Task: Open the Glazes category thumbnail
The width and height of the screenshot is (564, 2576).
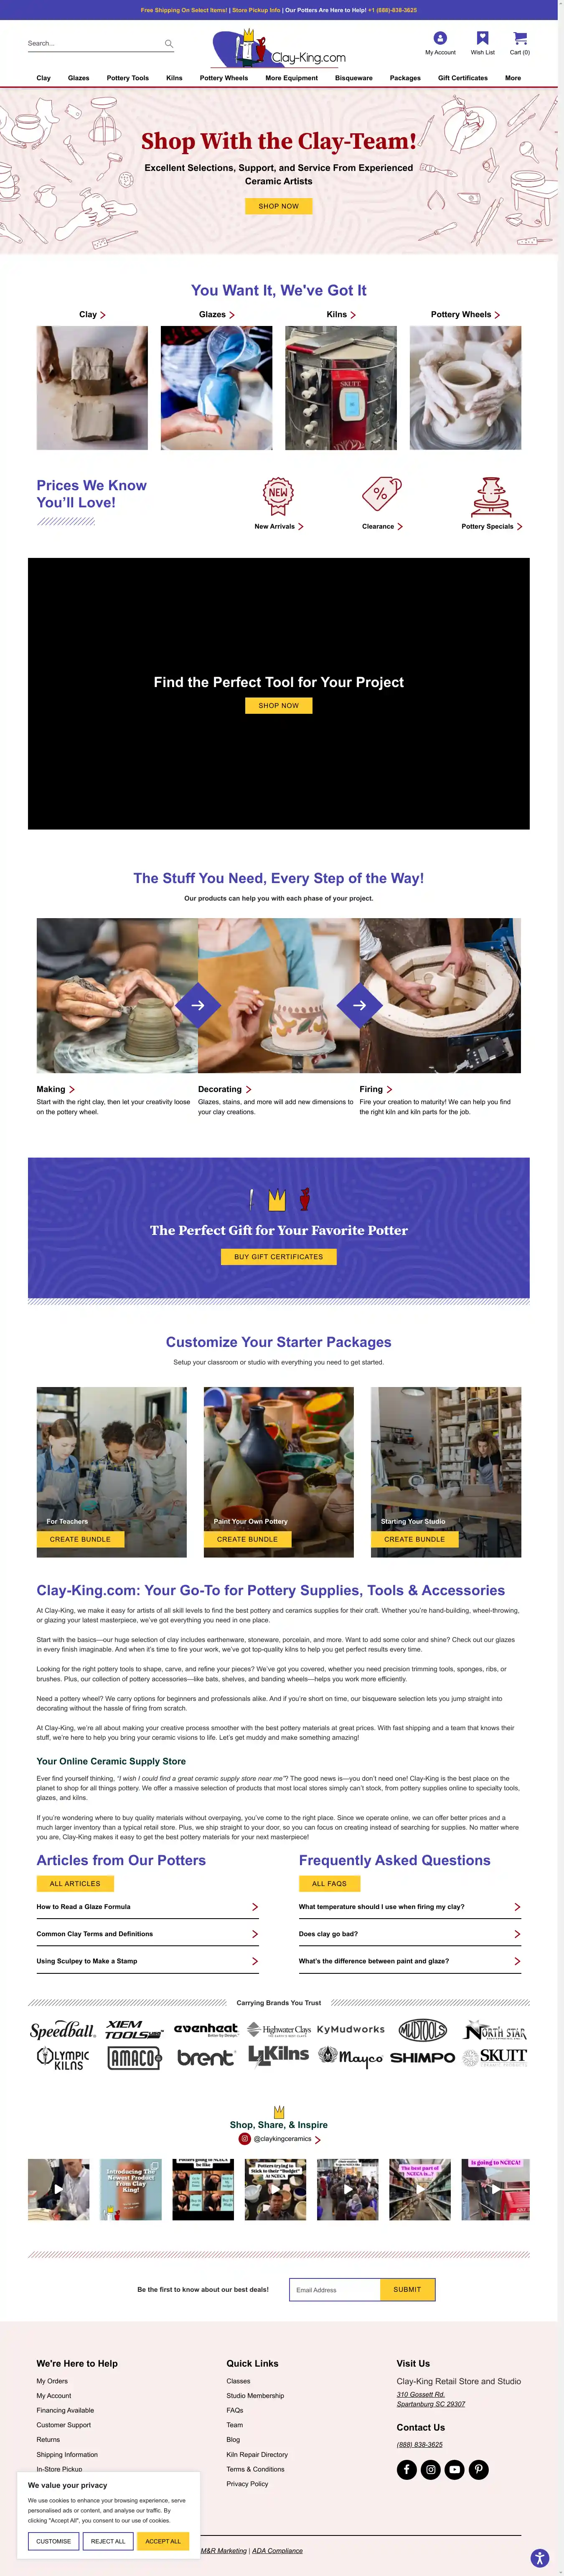Action: point(217,388)
